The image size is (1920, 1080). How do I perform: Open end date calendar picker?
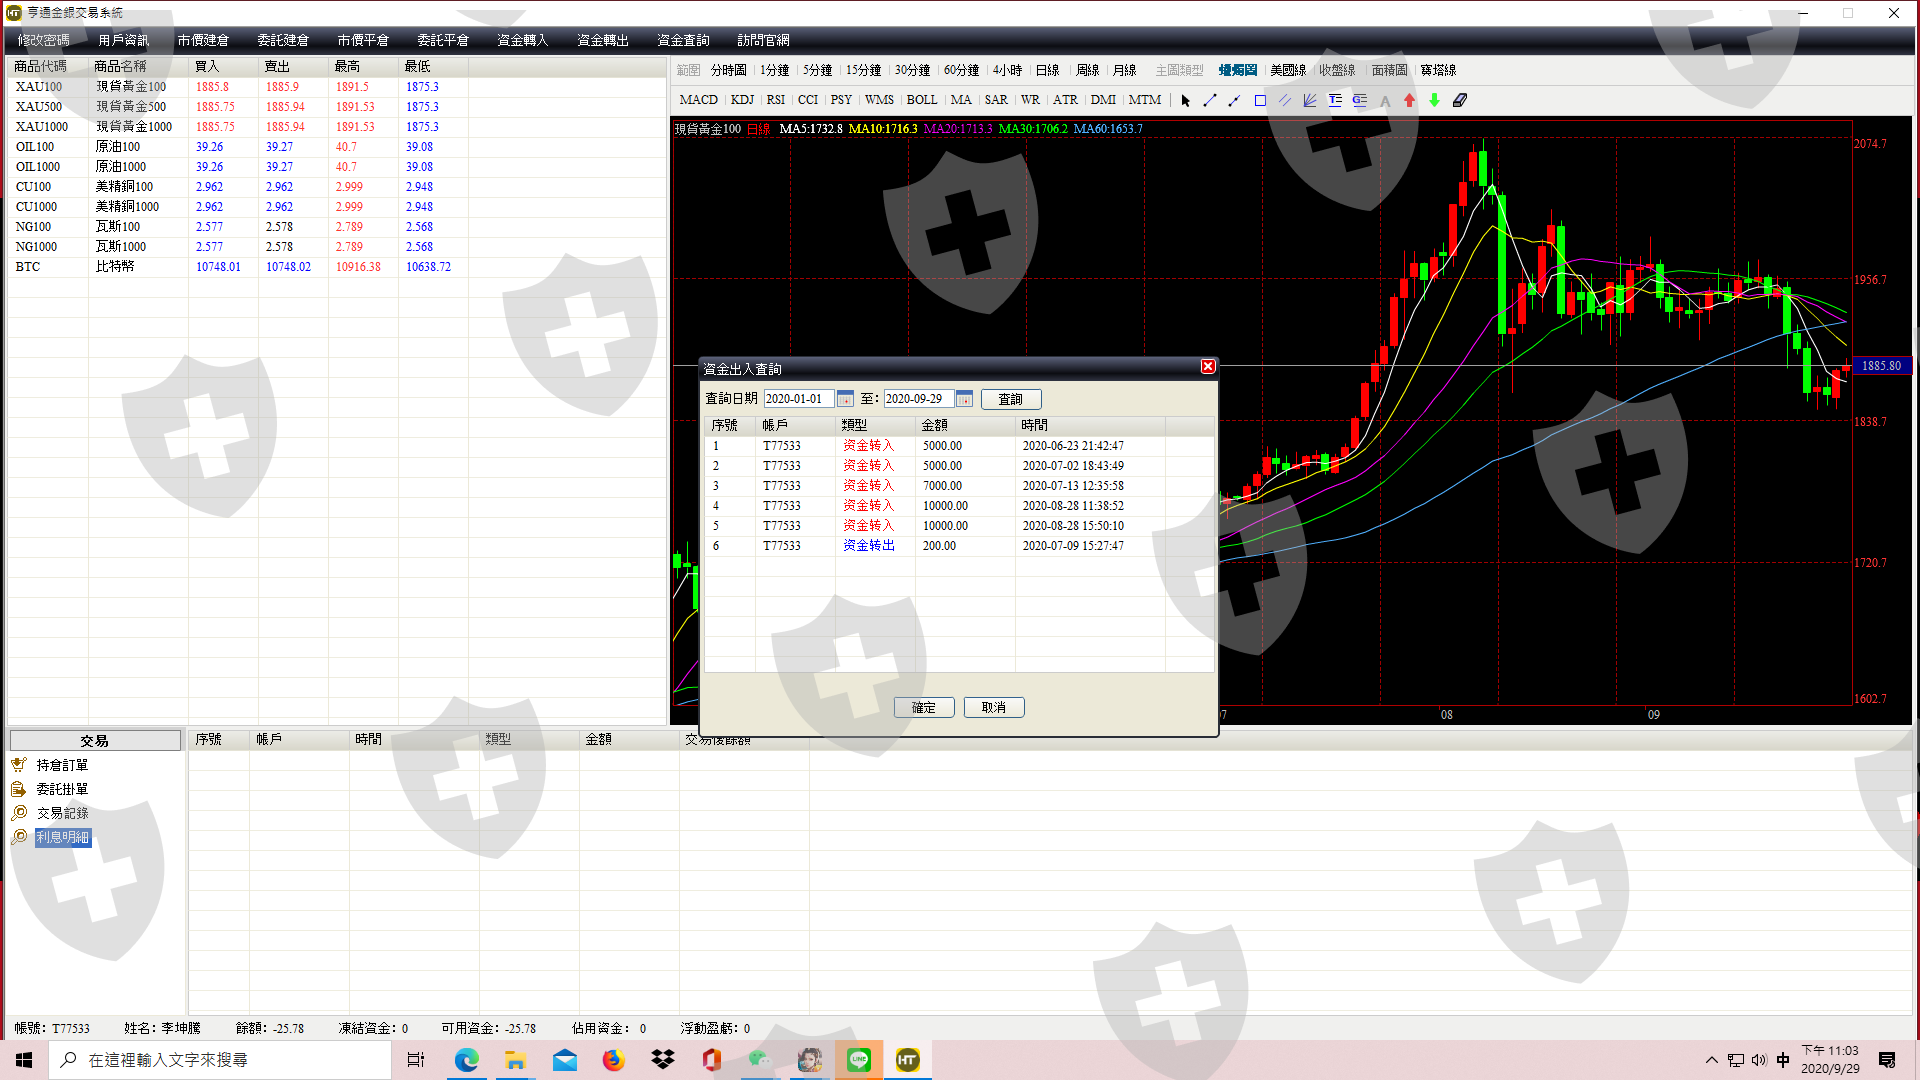pos(964,399)
